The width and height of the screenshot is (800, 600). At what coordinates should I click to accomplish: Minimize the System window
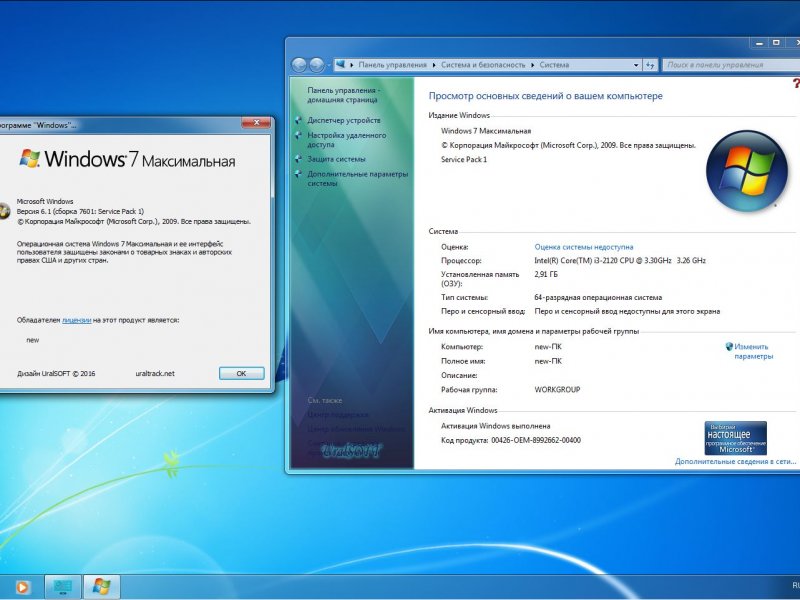(759, 43)
